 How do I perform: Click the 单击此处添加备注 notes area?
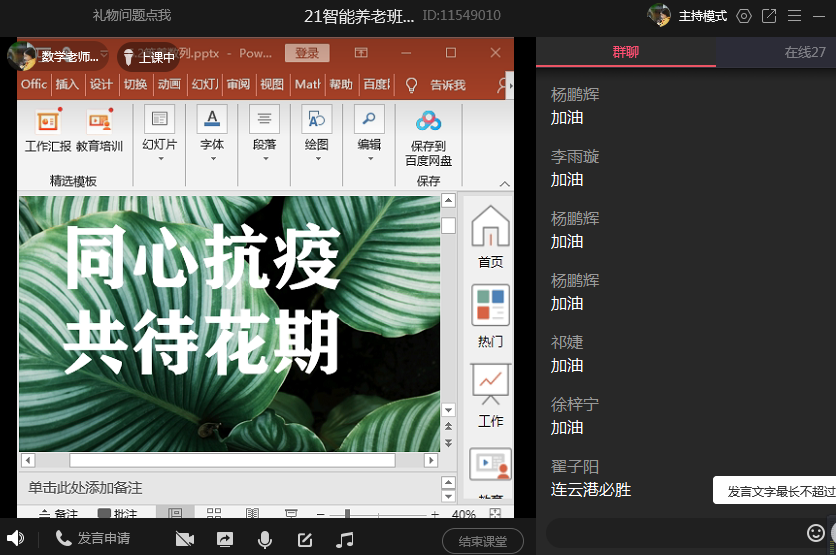tap(229, 488)
